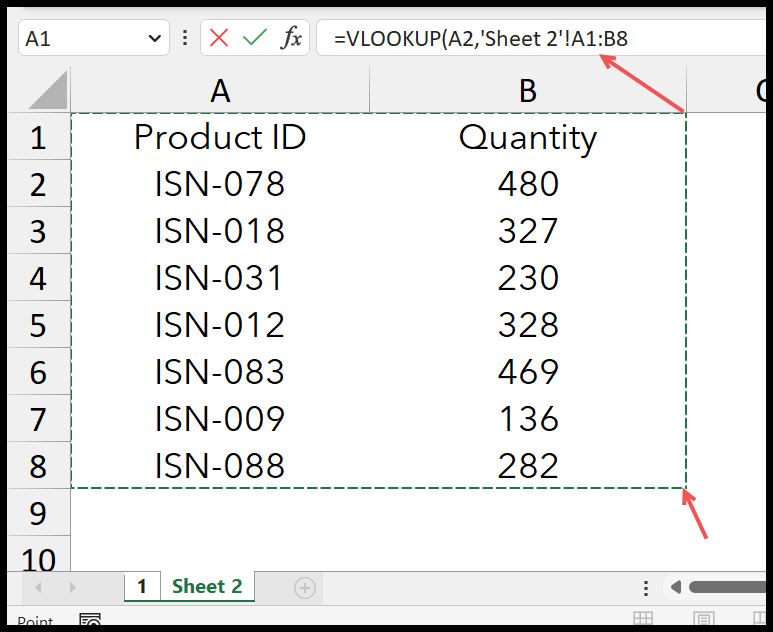
Task: Select row 9 header
Action: click(x=38, y=512)
